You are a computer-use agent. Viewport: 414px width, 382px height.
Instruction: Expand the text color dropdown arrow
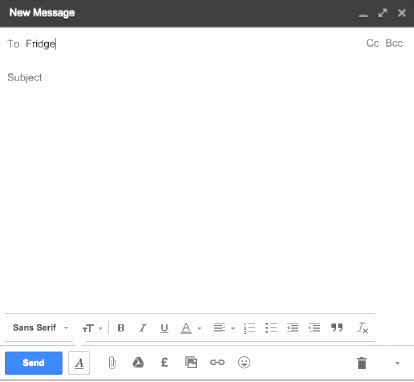[x=199, y=328]
